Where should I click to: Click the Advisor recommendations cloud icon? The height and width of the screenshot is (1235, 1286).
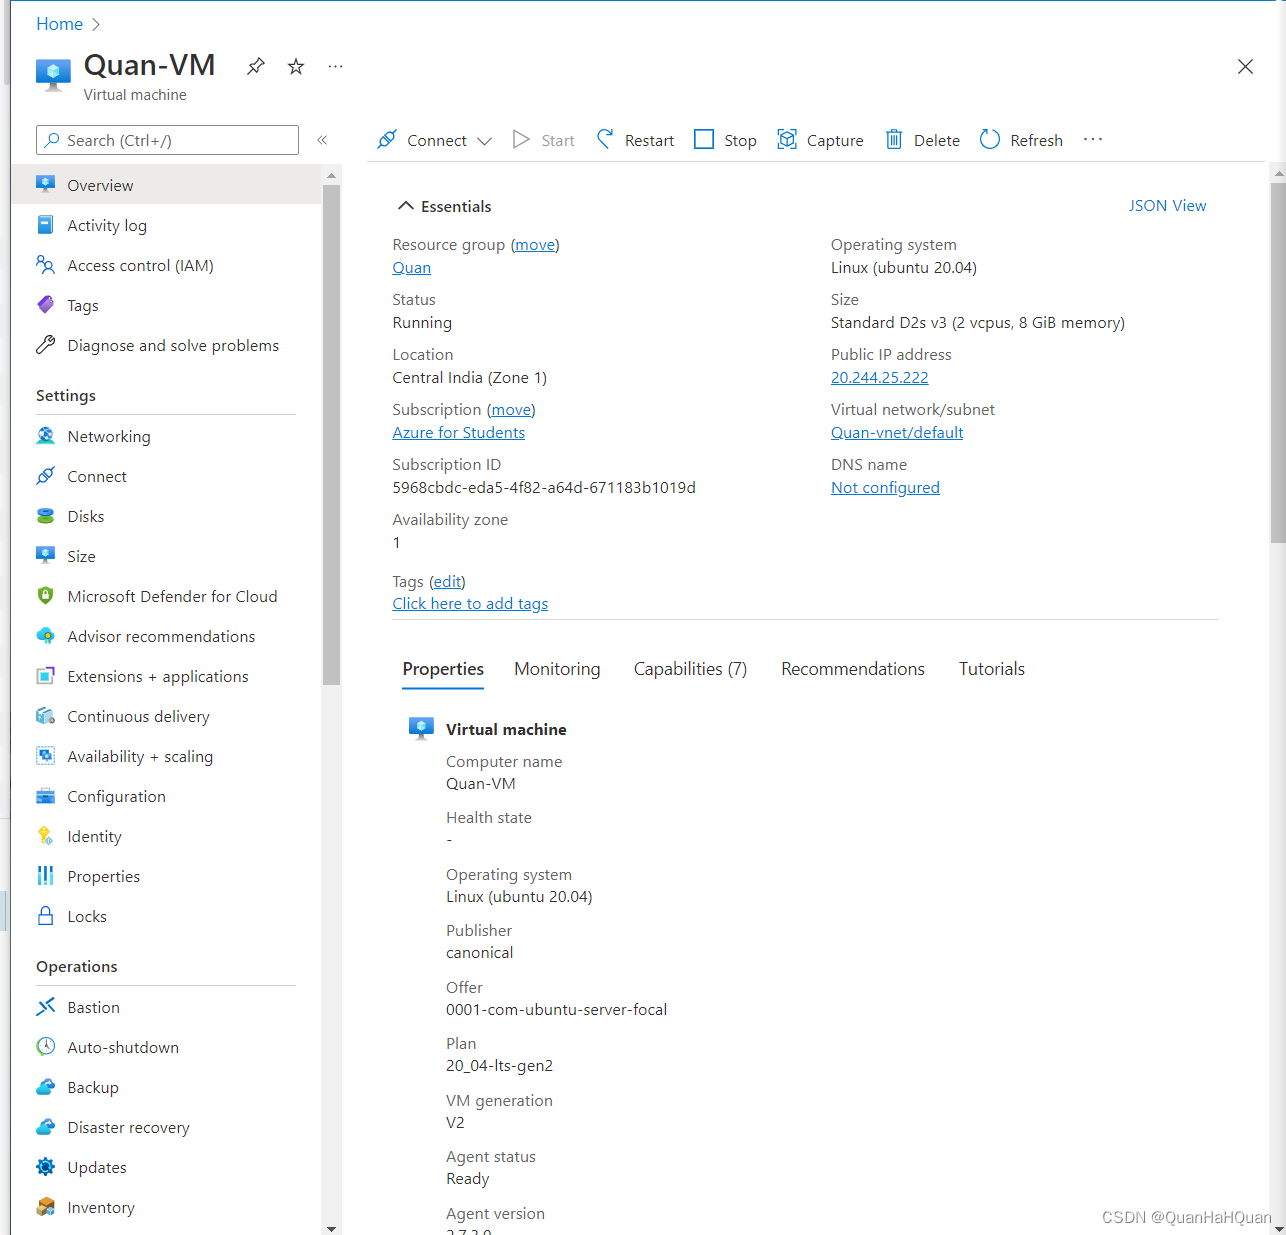pos(45,636)
